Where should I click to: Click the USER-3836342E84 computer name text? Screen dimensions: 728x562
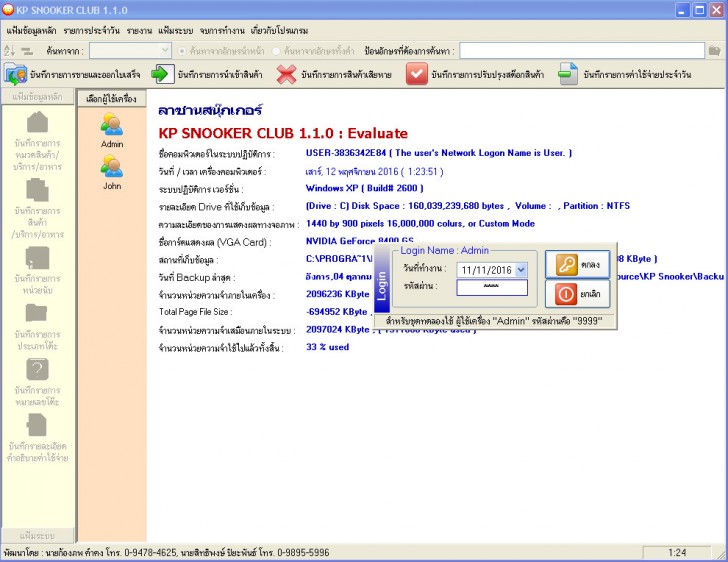(346, 153)
